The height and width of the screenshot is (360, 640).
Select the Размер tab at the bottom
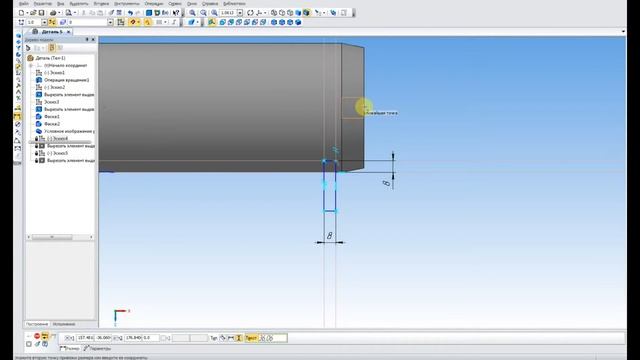point(70,349)
